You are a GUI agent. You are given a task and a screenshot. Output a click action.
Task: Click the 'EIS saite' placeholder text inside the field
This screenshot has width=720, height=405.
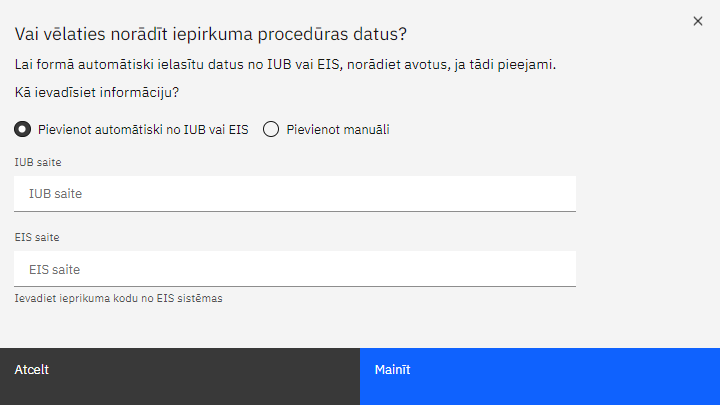[x=55, y=270]
